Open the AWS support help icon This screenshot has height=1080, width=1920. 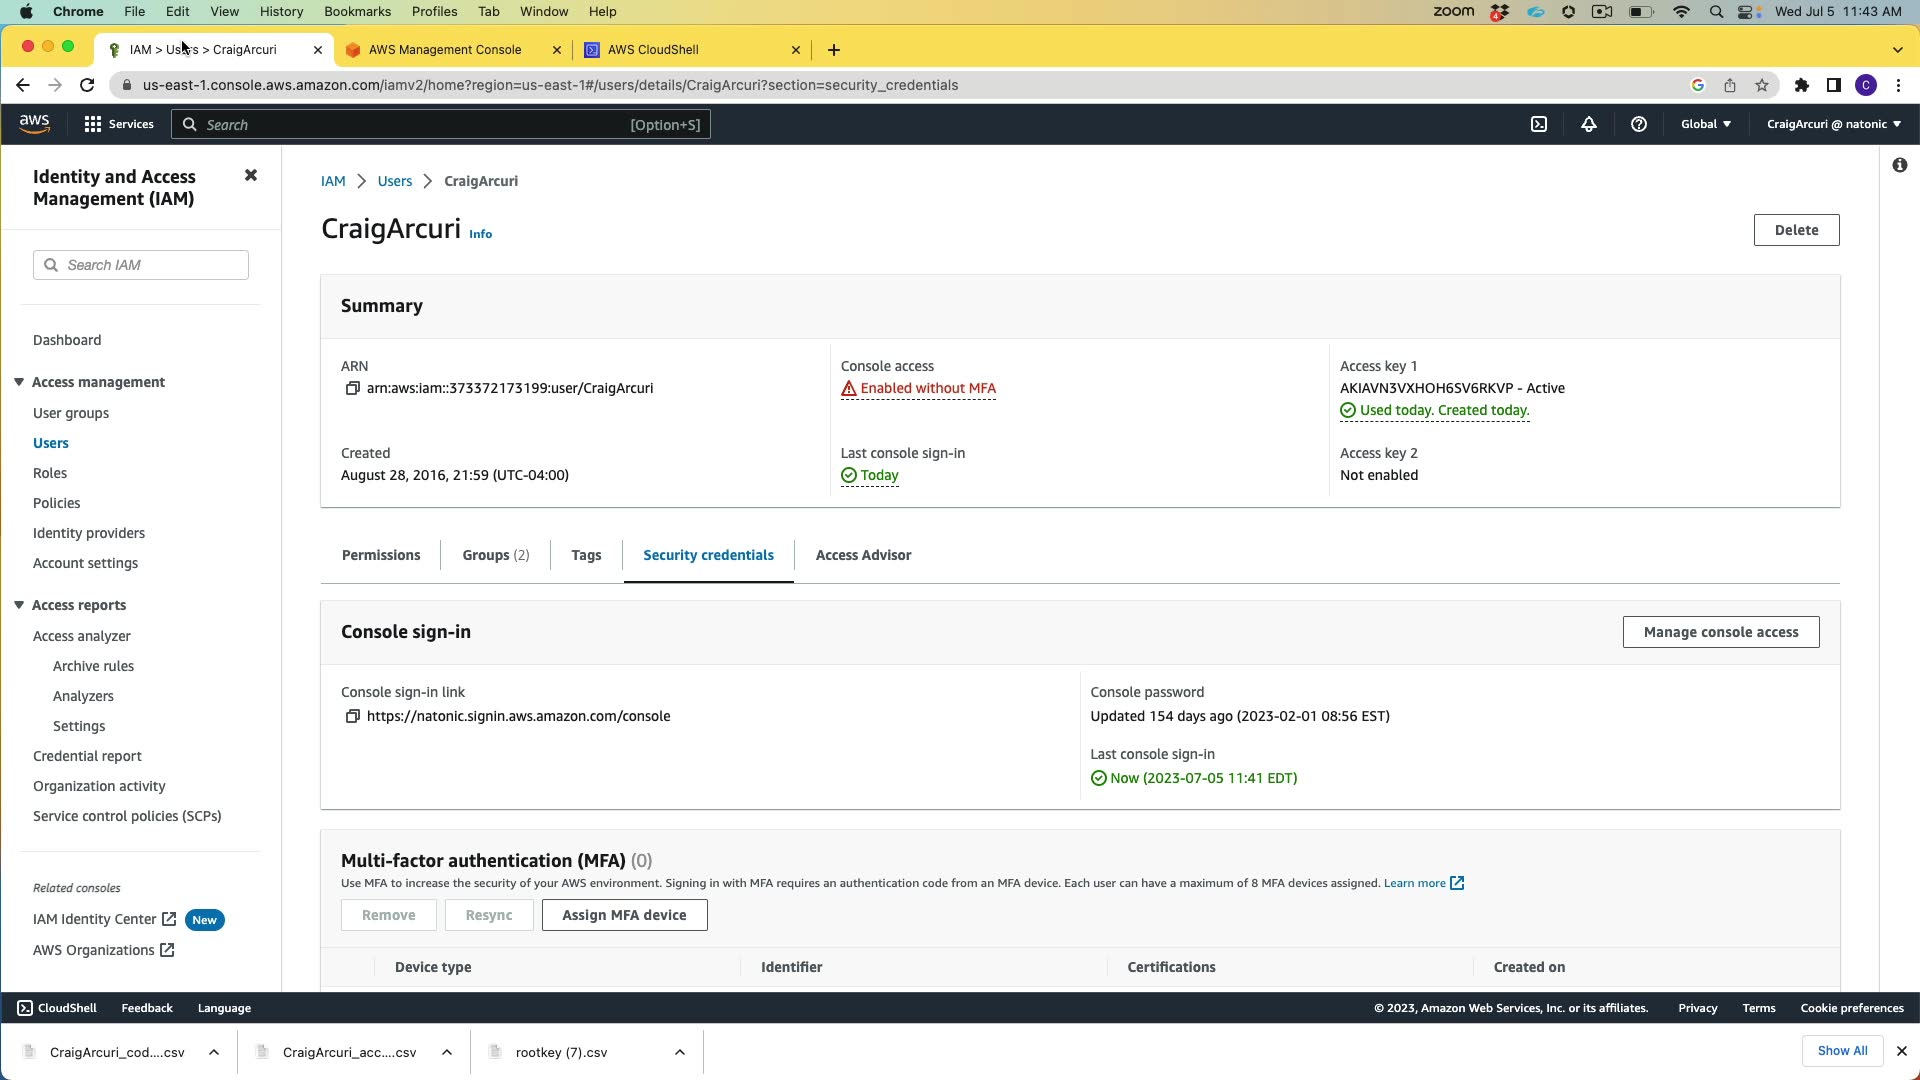(x=1638, y=124)
